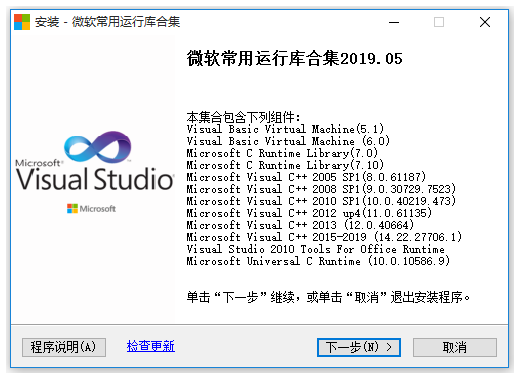
Task: Click Microsoft C Runtime Library(7.10) line
Action: (285, 165)
